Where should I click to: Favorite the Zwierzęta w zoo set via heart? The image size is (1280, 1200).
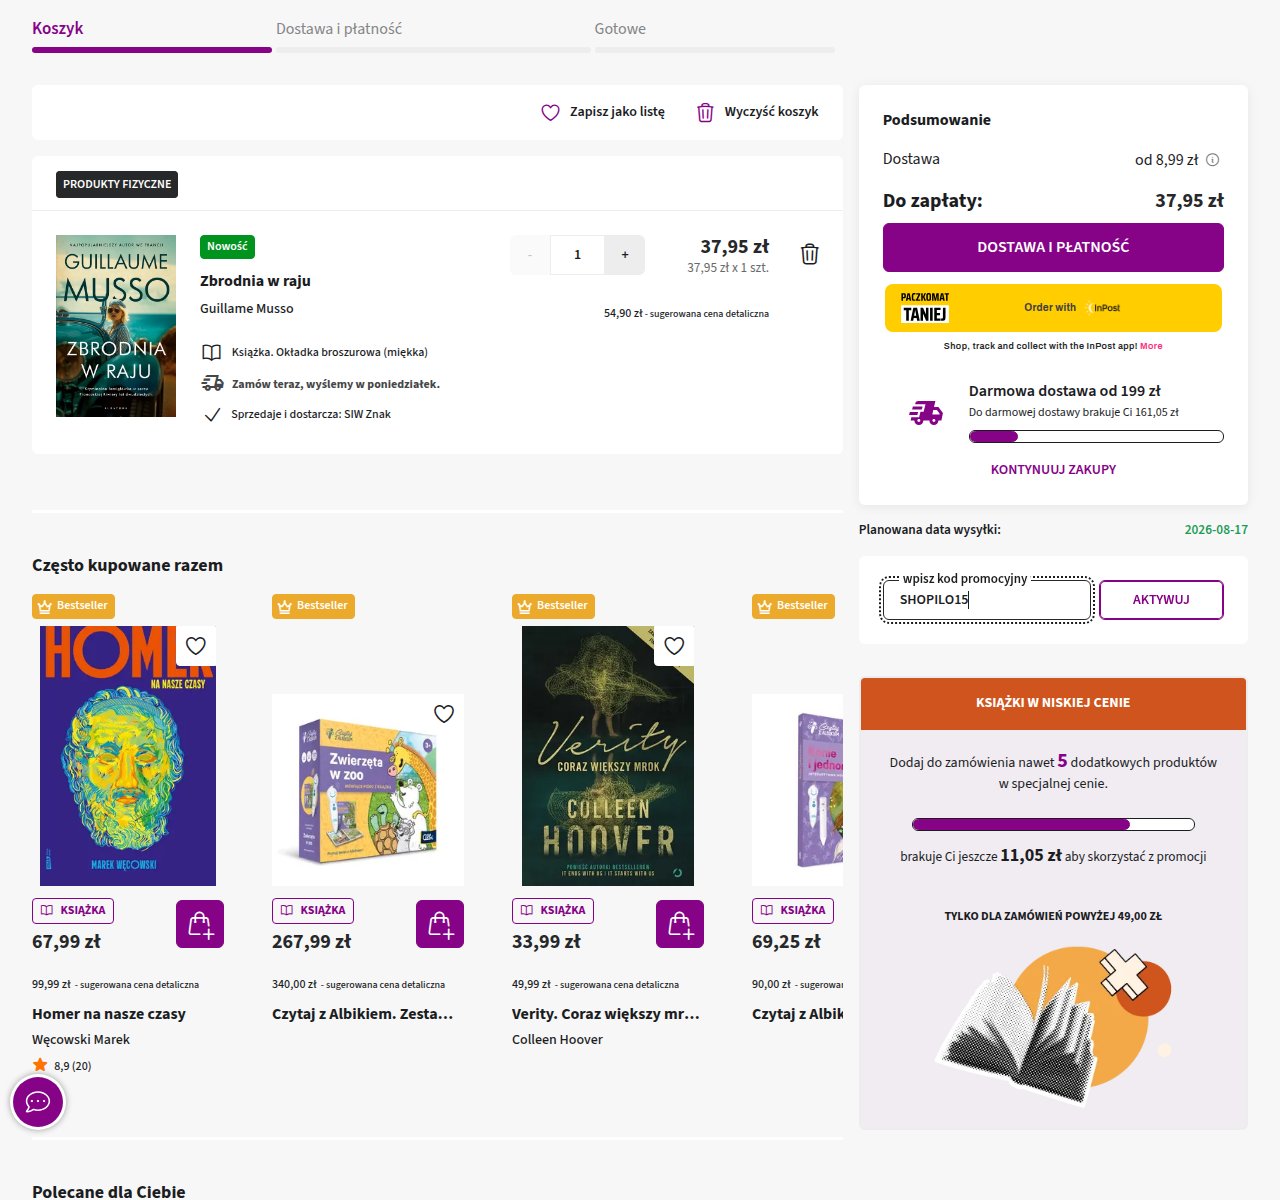[x=444, y=713]
